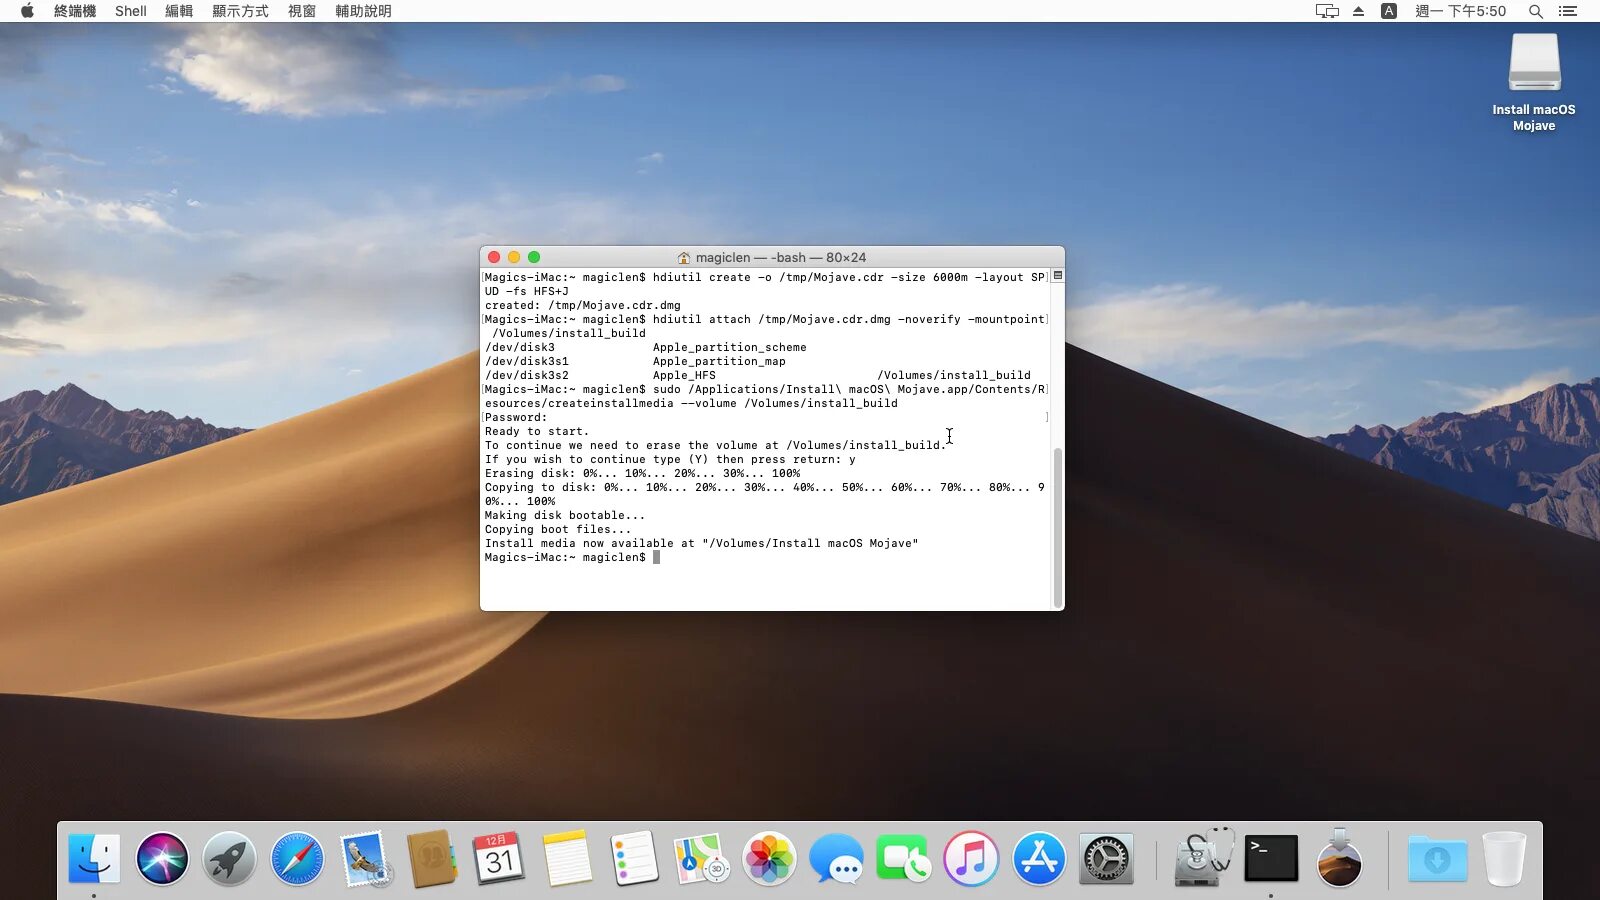
Task: Open the Install macOS Mojave desktop volume
Action: click(1534, 82)
